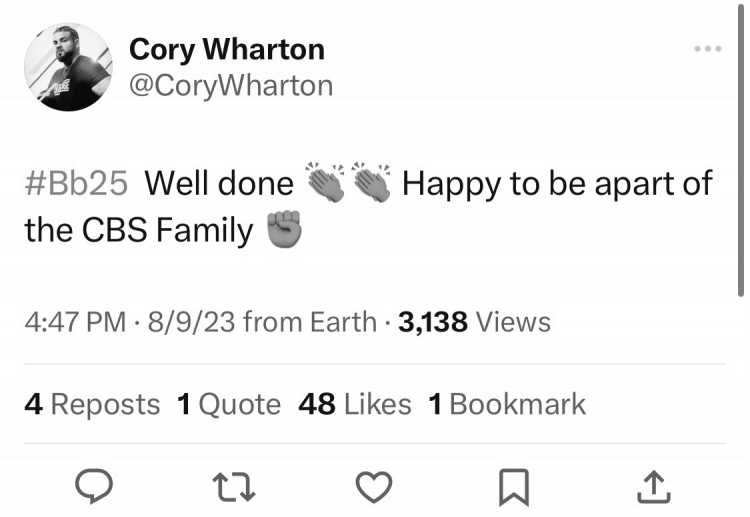Open the Cory Wharton display name
Viewport: 750px width, 517px height.
tap(227, 50)
